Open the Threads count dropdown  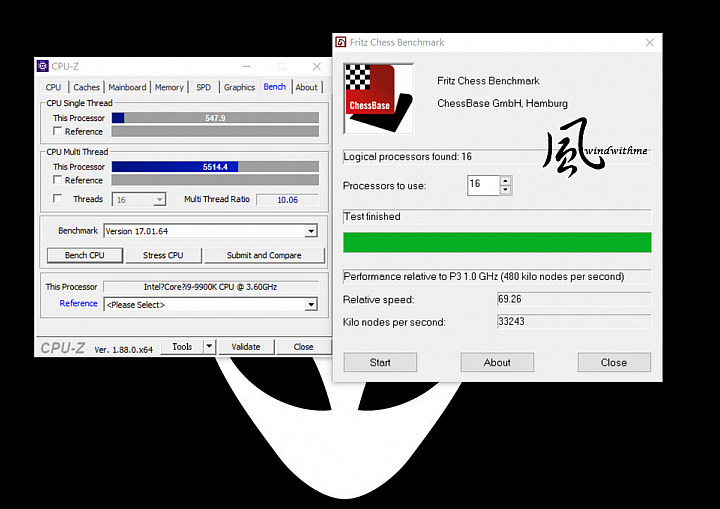pyautogui.click(x=159, y=199)
